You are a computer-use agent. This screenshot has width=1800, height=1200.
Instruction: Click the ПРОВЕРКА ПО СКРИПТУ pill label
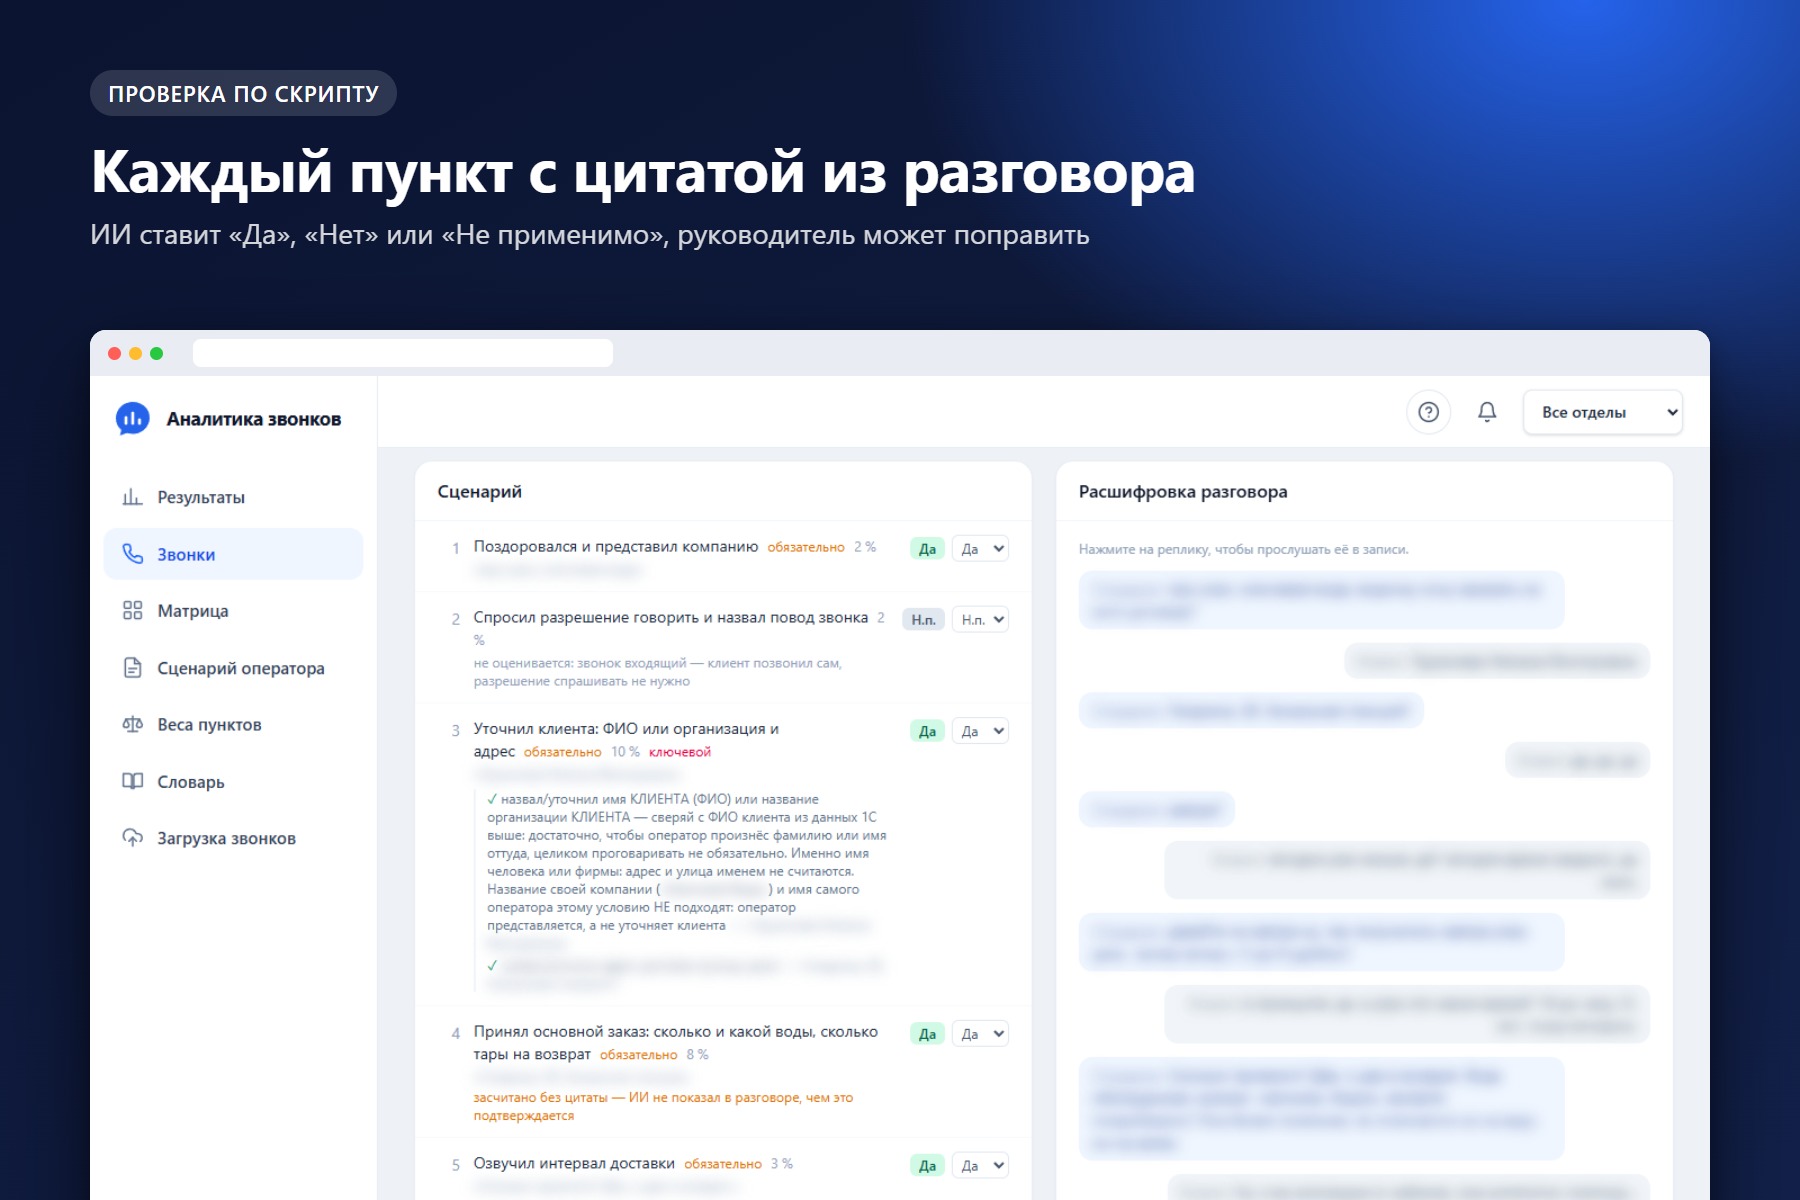pyautogui.click(x=243, y=93)
